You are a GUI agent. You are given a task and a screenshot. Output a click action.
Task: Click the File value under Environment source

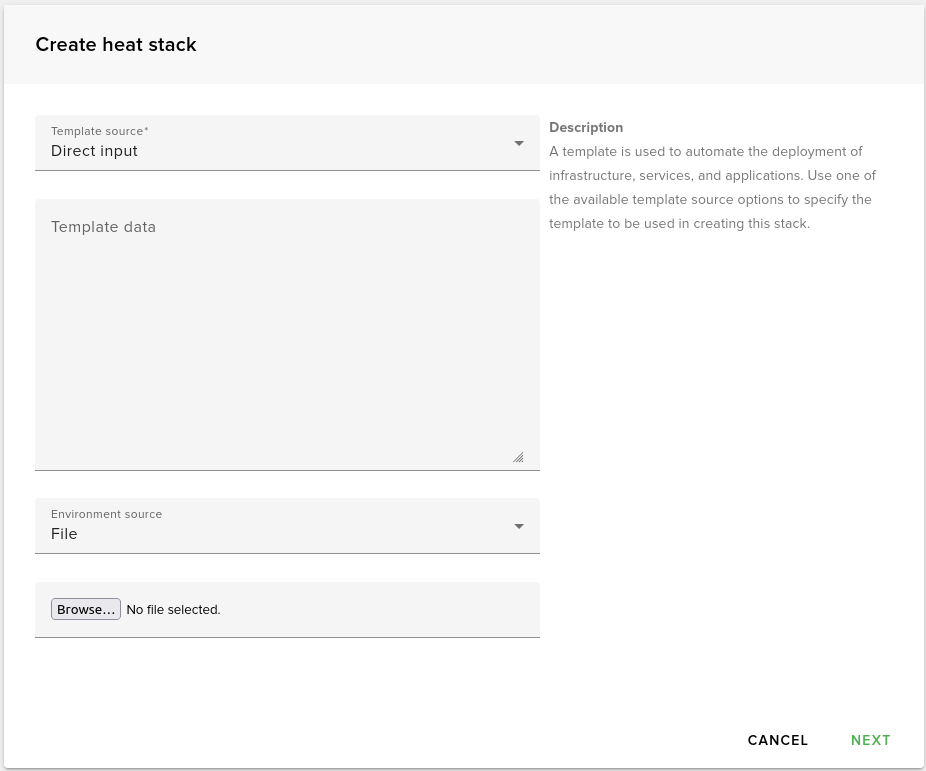[64, 533]
